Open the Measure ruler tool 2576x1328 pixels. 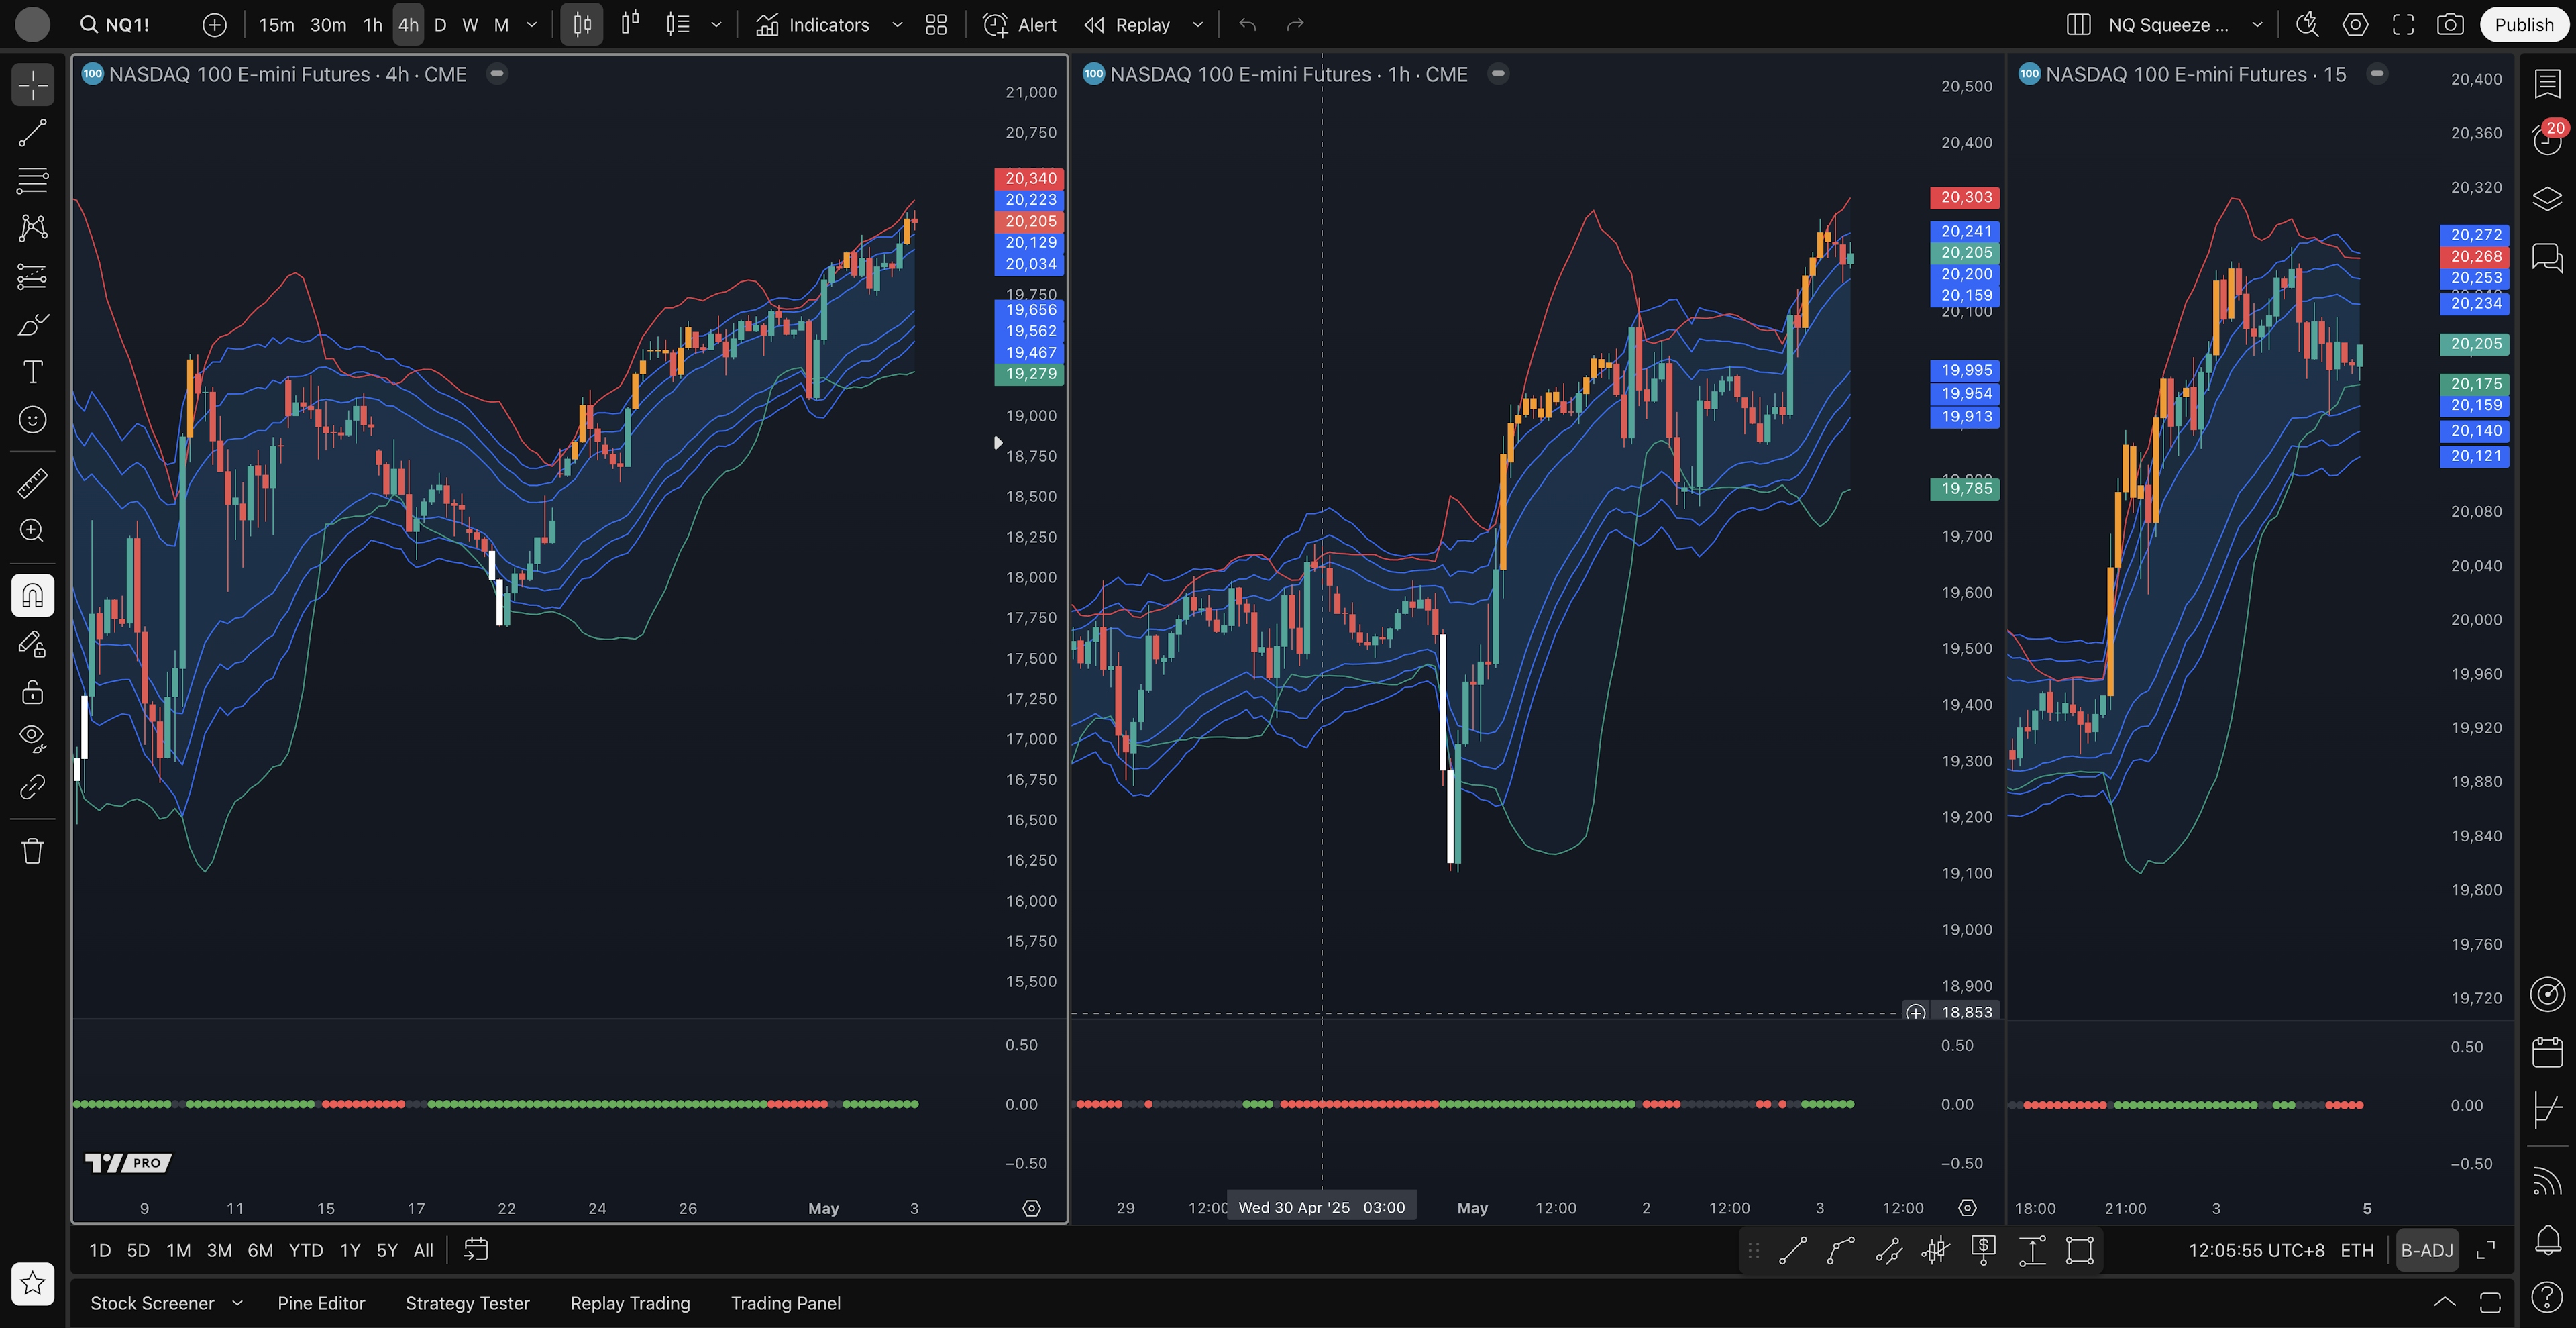coord(32,483)
